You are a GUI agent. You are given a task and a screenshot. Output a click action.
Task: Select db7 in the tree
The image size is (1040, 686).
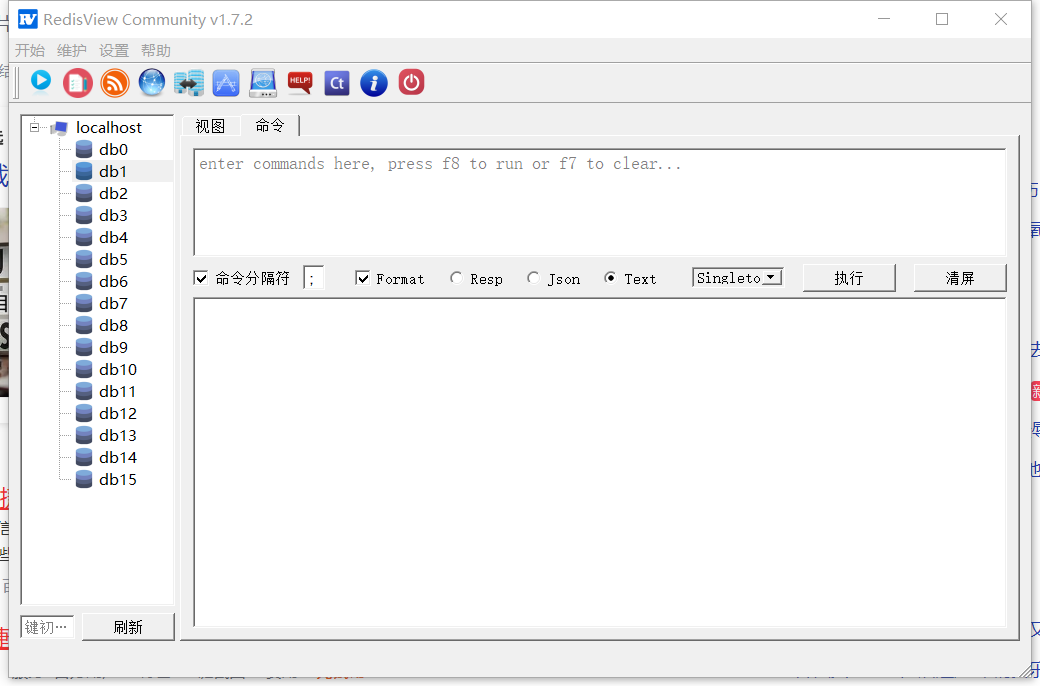click(x=113, y=303)
